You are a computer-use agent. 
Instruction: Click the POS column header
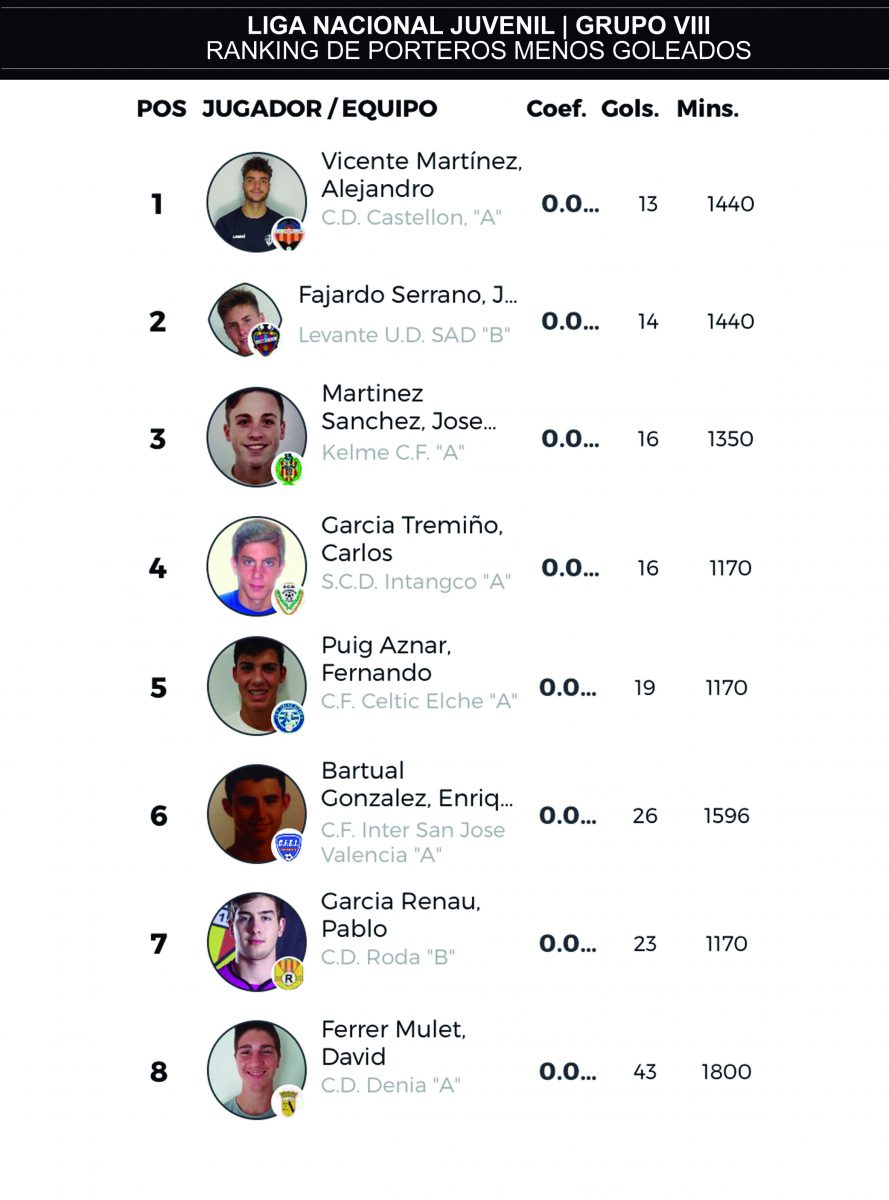point(162,110)
